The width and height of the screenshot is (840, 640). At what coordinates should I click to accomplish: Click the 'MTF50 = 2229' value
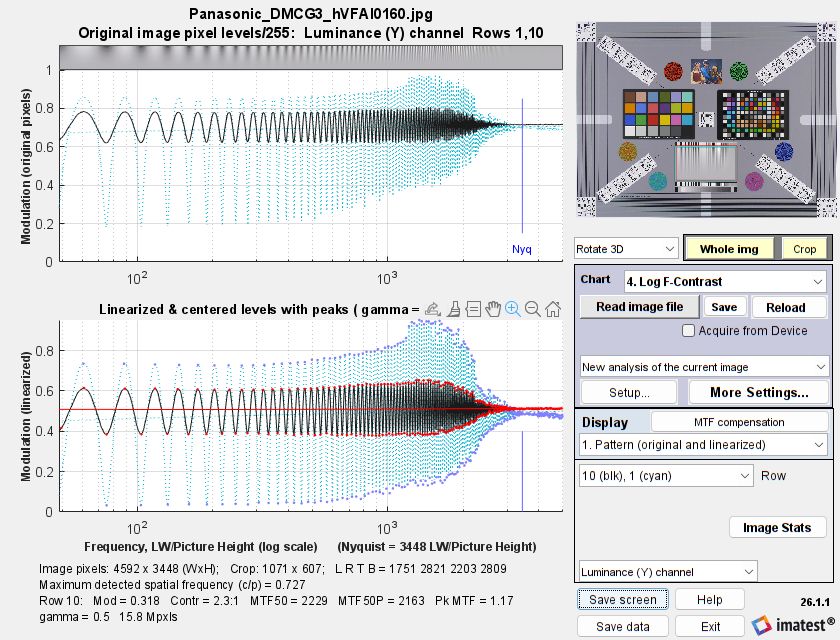(289, 601)
